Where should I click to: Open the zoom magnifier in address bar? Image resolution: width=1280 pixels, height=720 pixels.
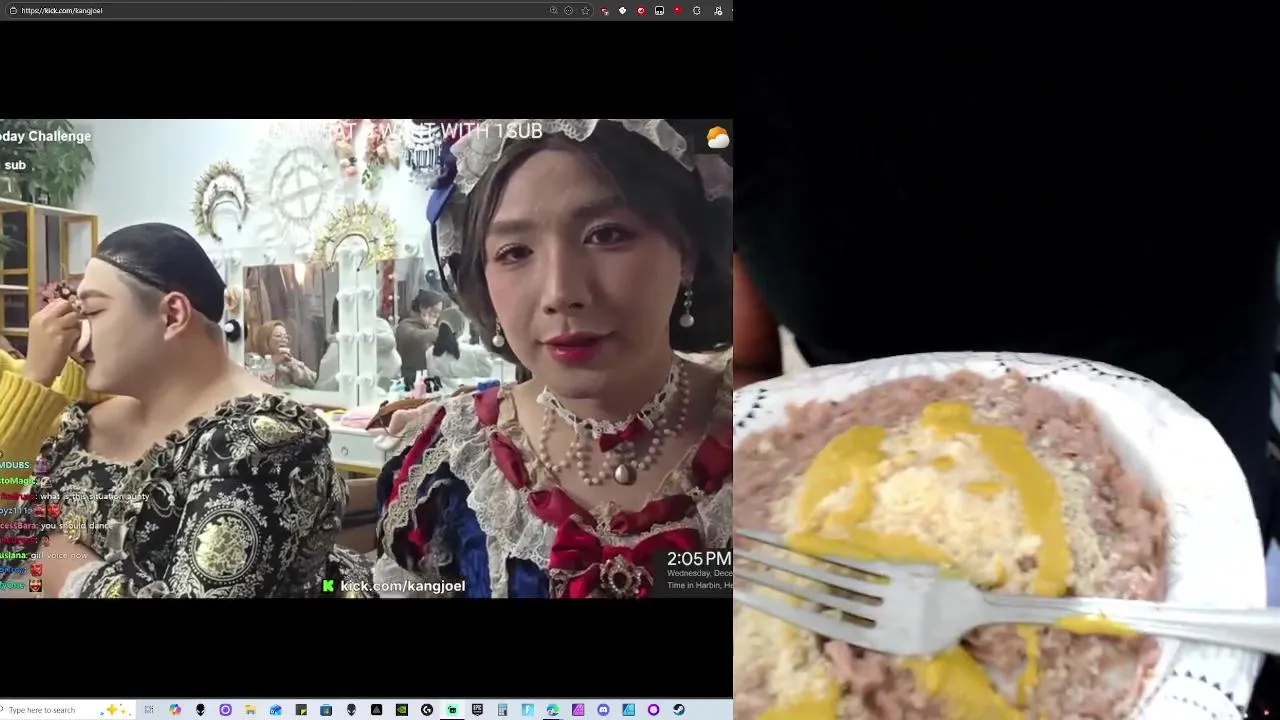[x=553, y=10]
